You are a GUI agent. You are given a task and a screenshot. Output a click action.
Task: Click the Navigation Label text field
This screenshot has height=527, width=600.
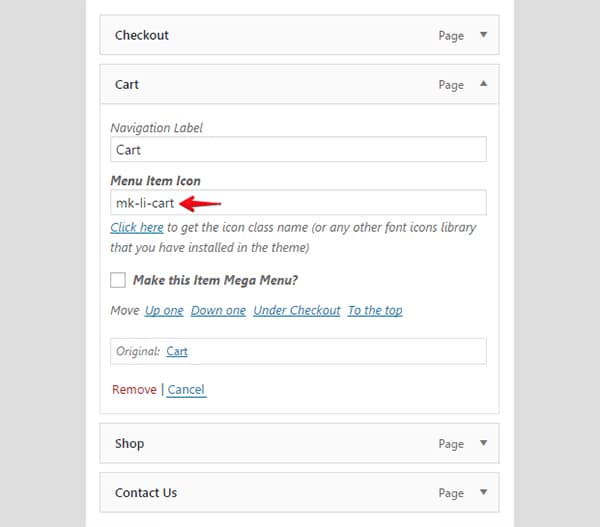[x=298, y=149]
